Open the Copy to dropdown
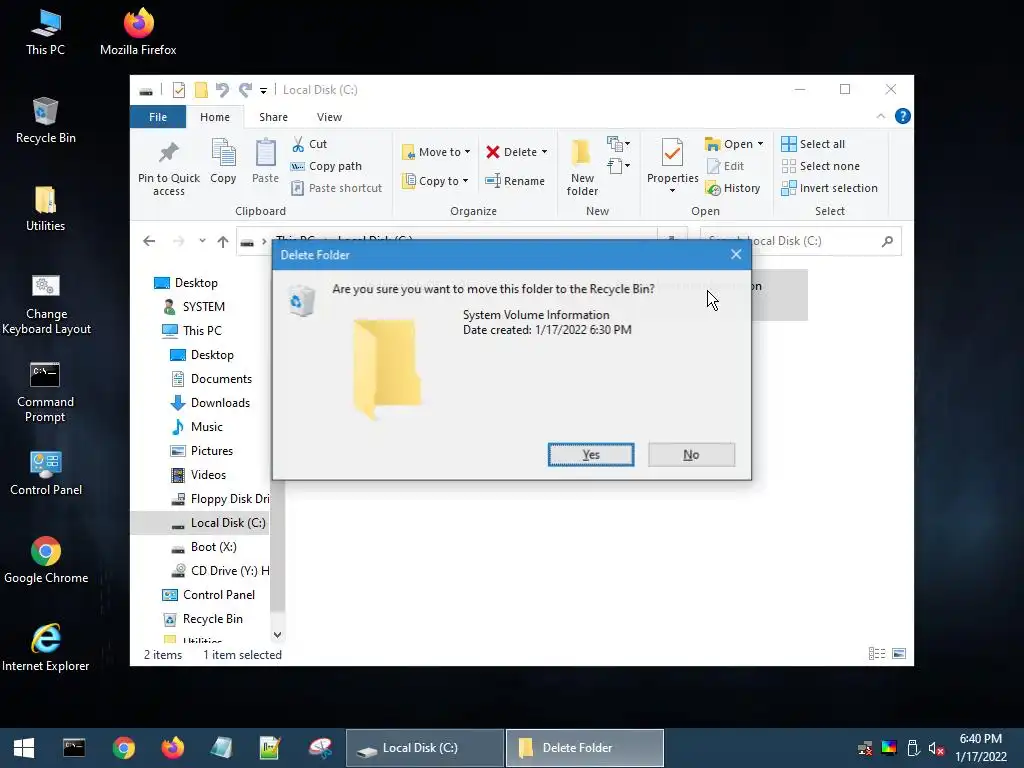This screenshot has width=1024, height=768. [435, 181]
